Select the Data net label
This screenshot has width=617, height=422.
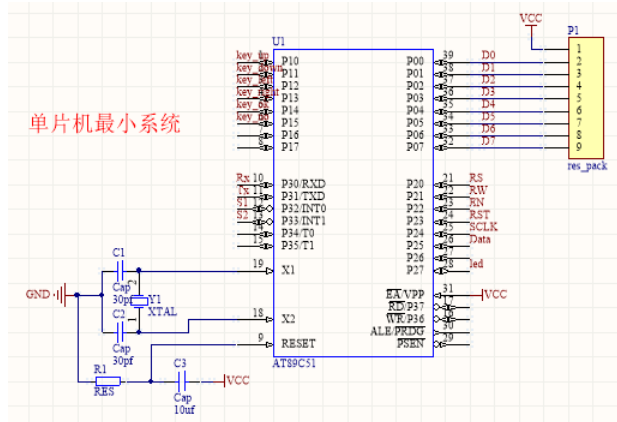coord(480,239)
